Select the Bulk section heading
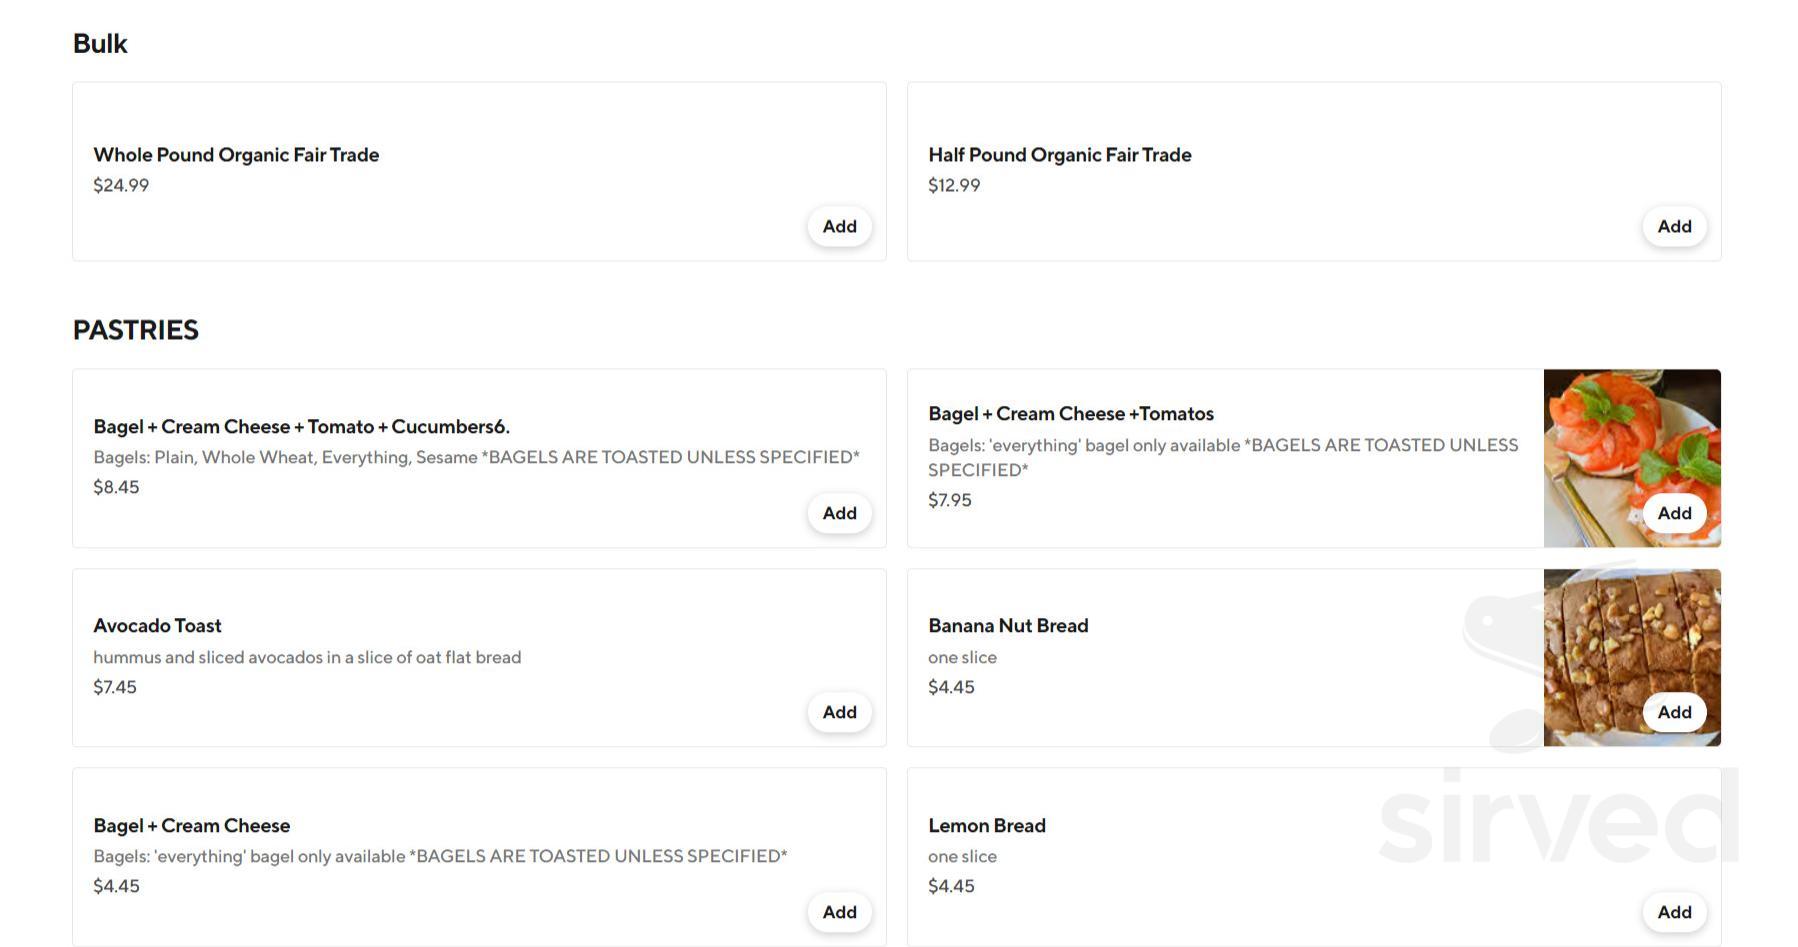1798x947 pixels. coord(100,44)
